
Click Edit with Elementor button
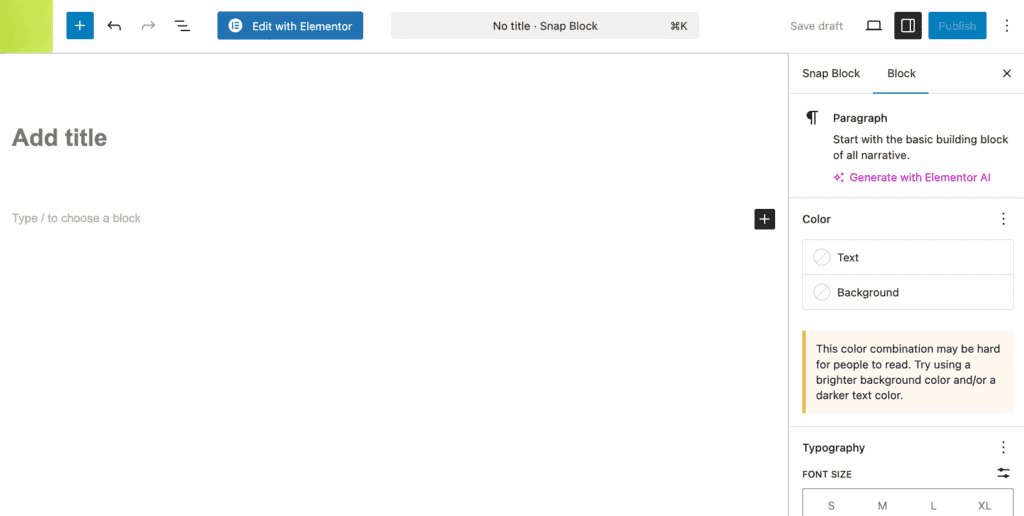tap(290, 26)
